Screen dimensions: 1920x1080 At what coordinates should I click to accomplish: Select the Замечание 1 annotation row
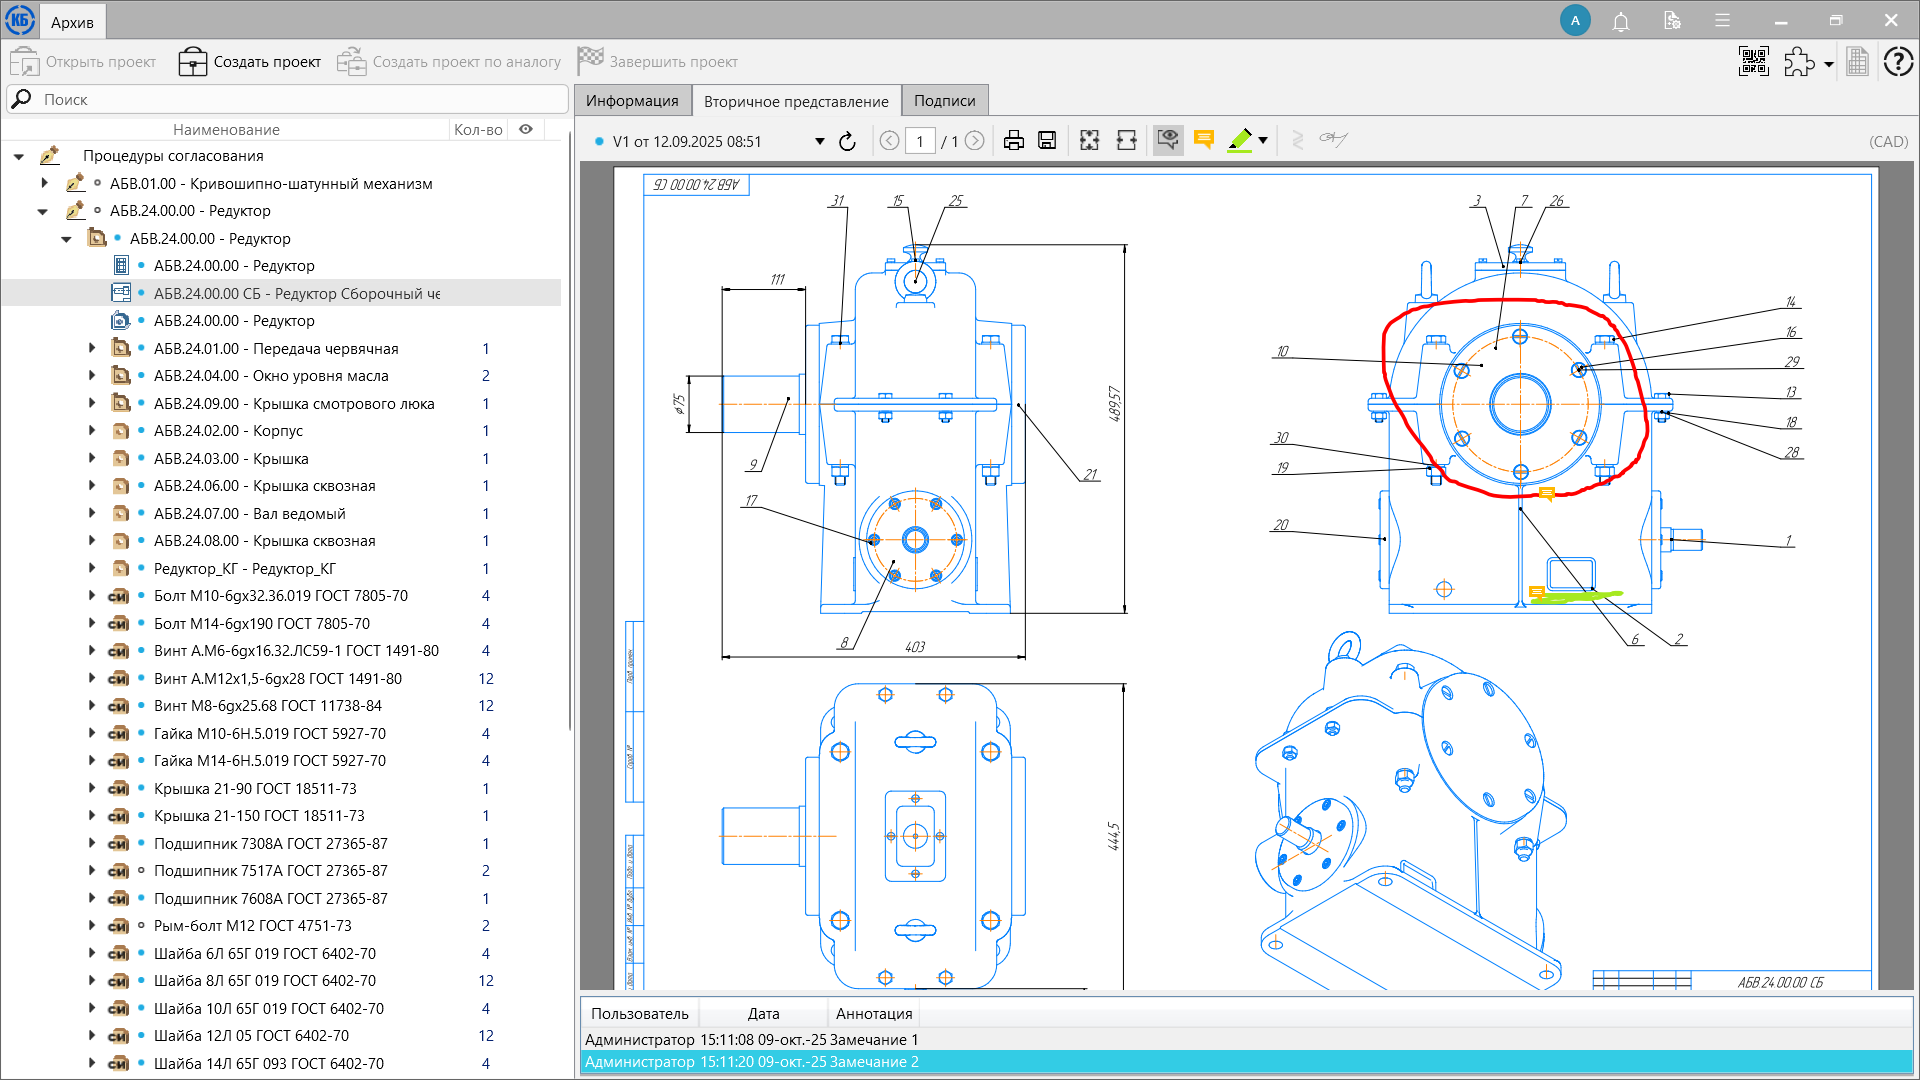(750, 1040)
